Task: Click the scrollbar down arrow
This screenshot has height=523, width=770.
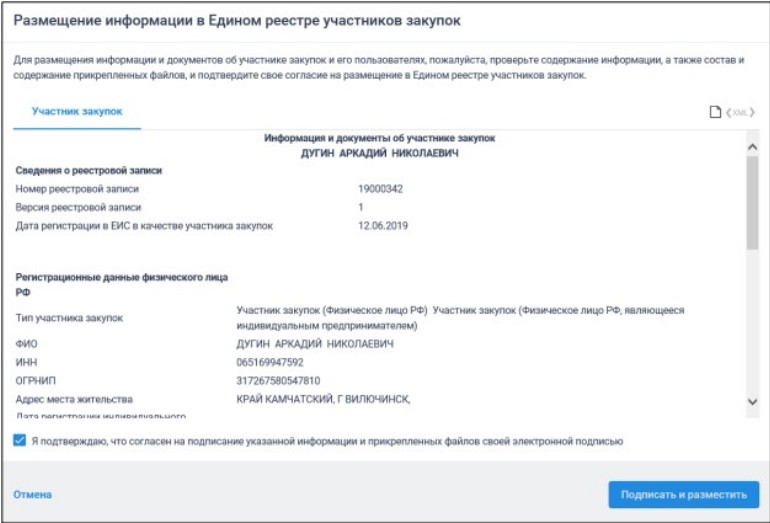Action: pos(753,401)
